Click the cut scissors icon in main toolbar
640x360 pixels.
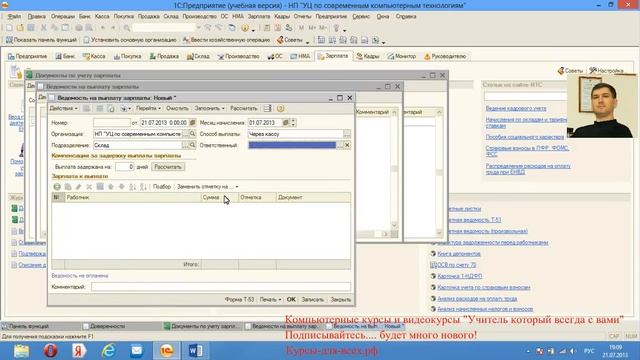[x=44, y=28]
